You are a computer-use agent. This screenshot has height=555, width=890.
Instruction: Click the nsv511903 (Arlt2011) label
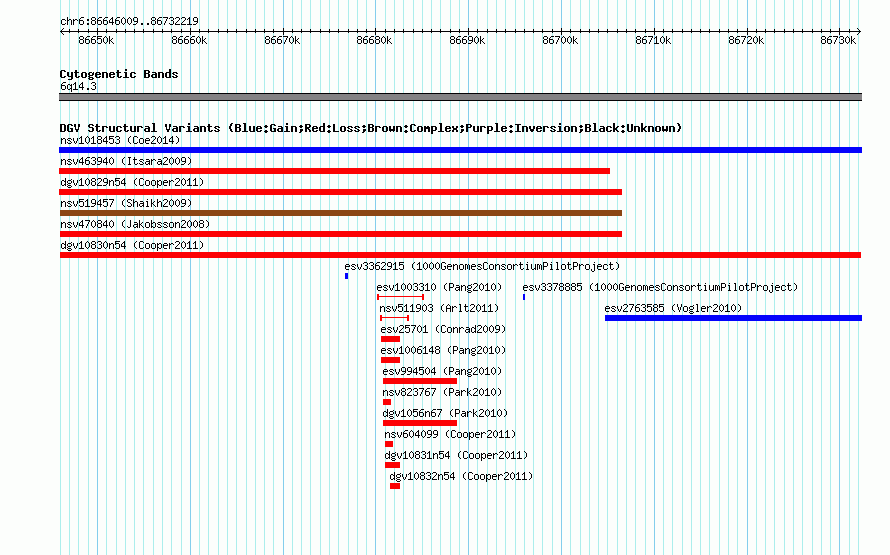pyautogui.click(x=439, y=308)
